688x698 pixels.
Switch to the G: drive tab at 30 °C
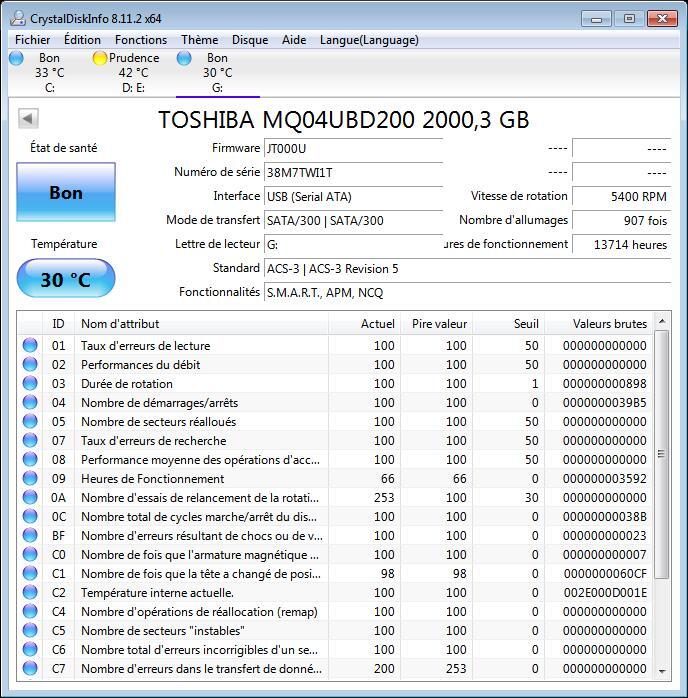(x=217, y=73)
